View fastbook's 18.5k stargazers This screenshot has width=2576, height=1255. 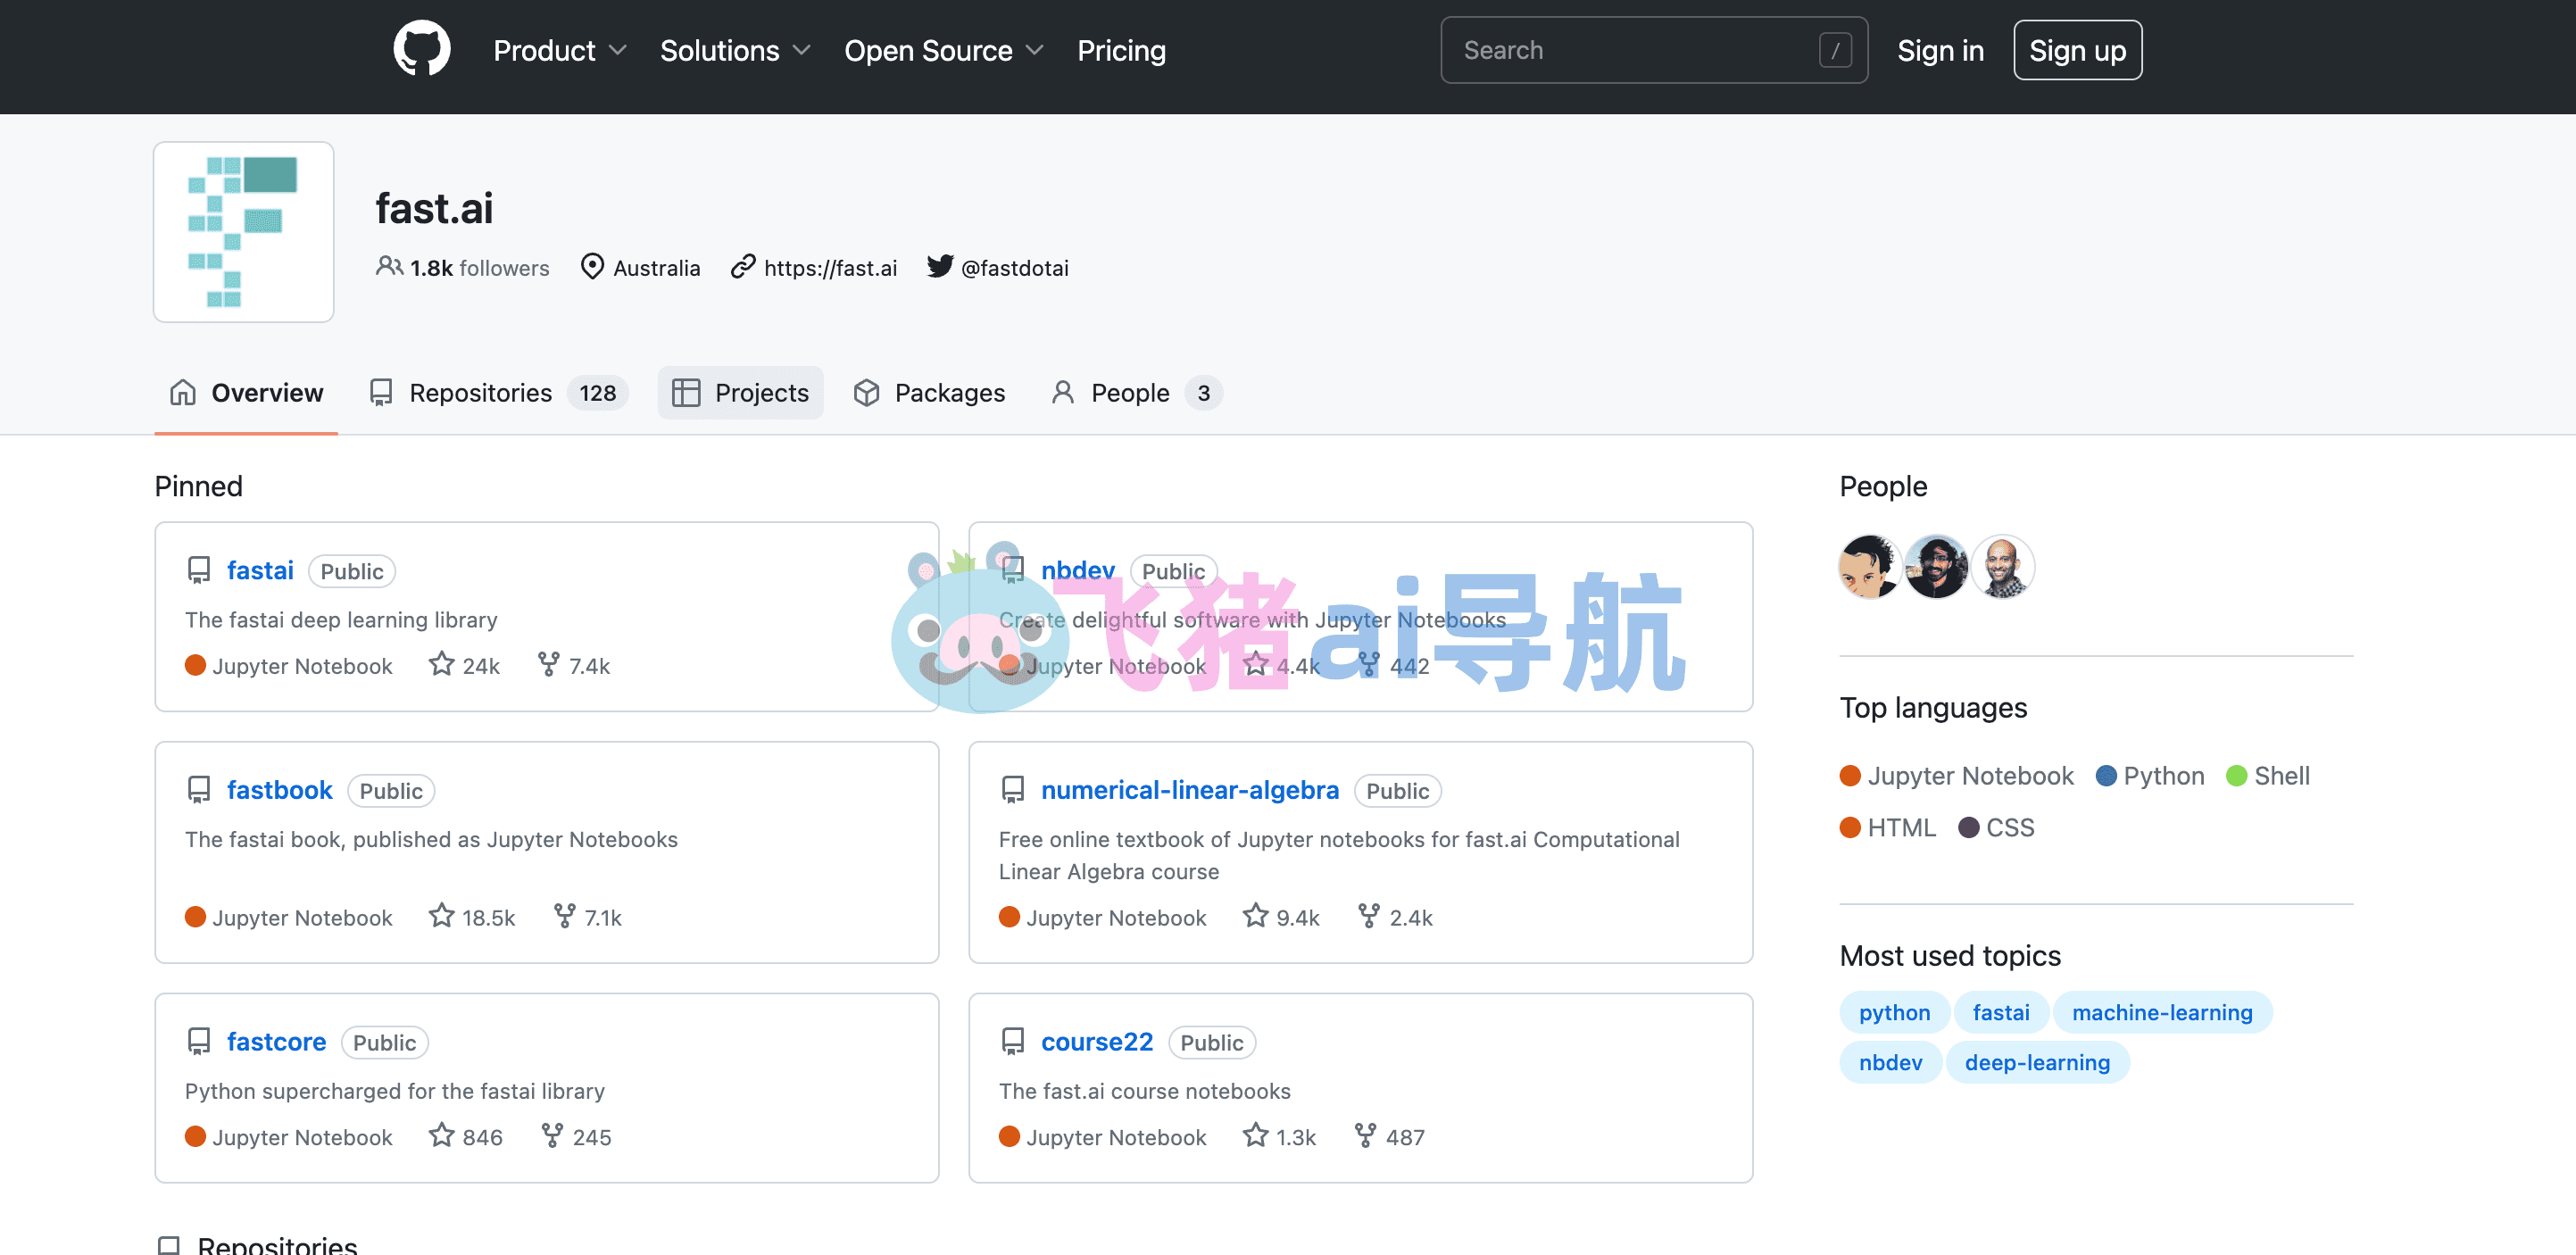point(472,917)
